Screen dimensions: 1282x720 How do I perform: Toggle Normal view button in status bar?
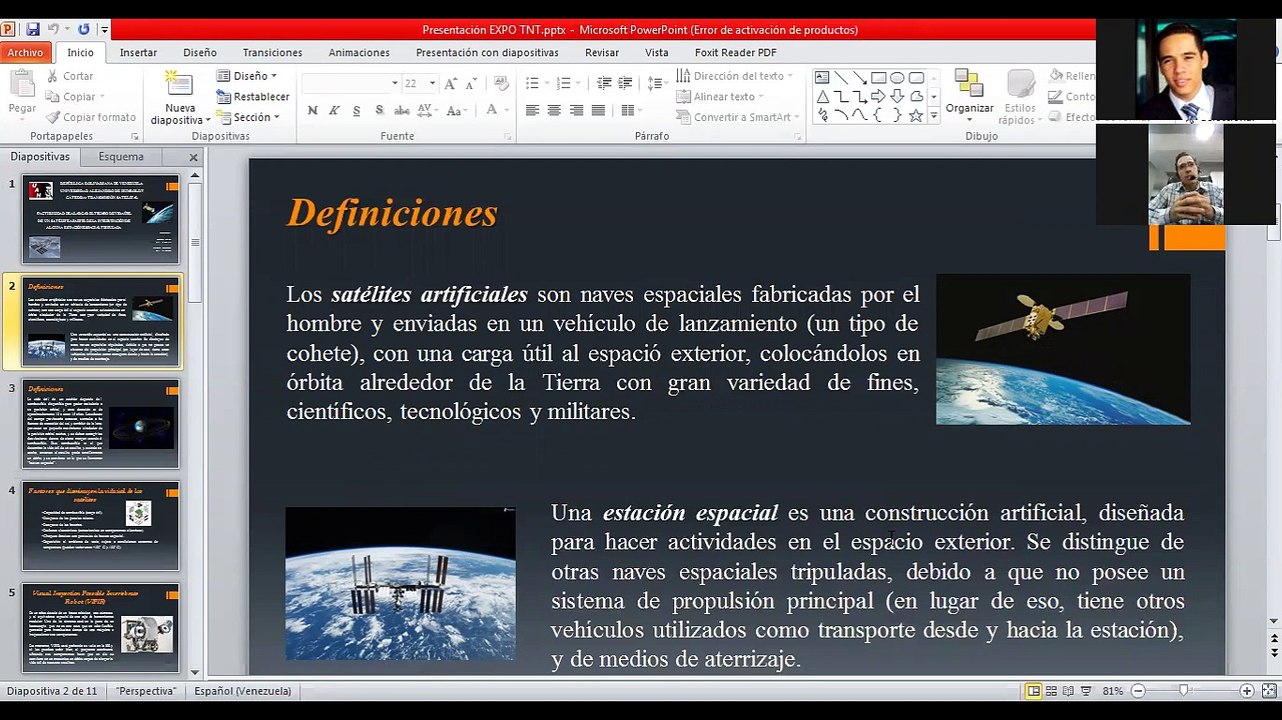pos(1034,691)
